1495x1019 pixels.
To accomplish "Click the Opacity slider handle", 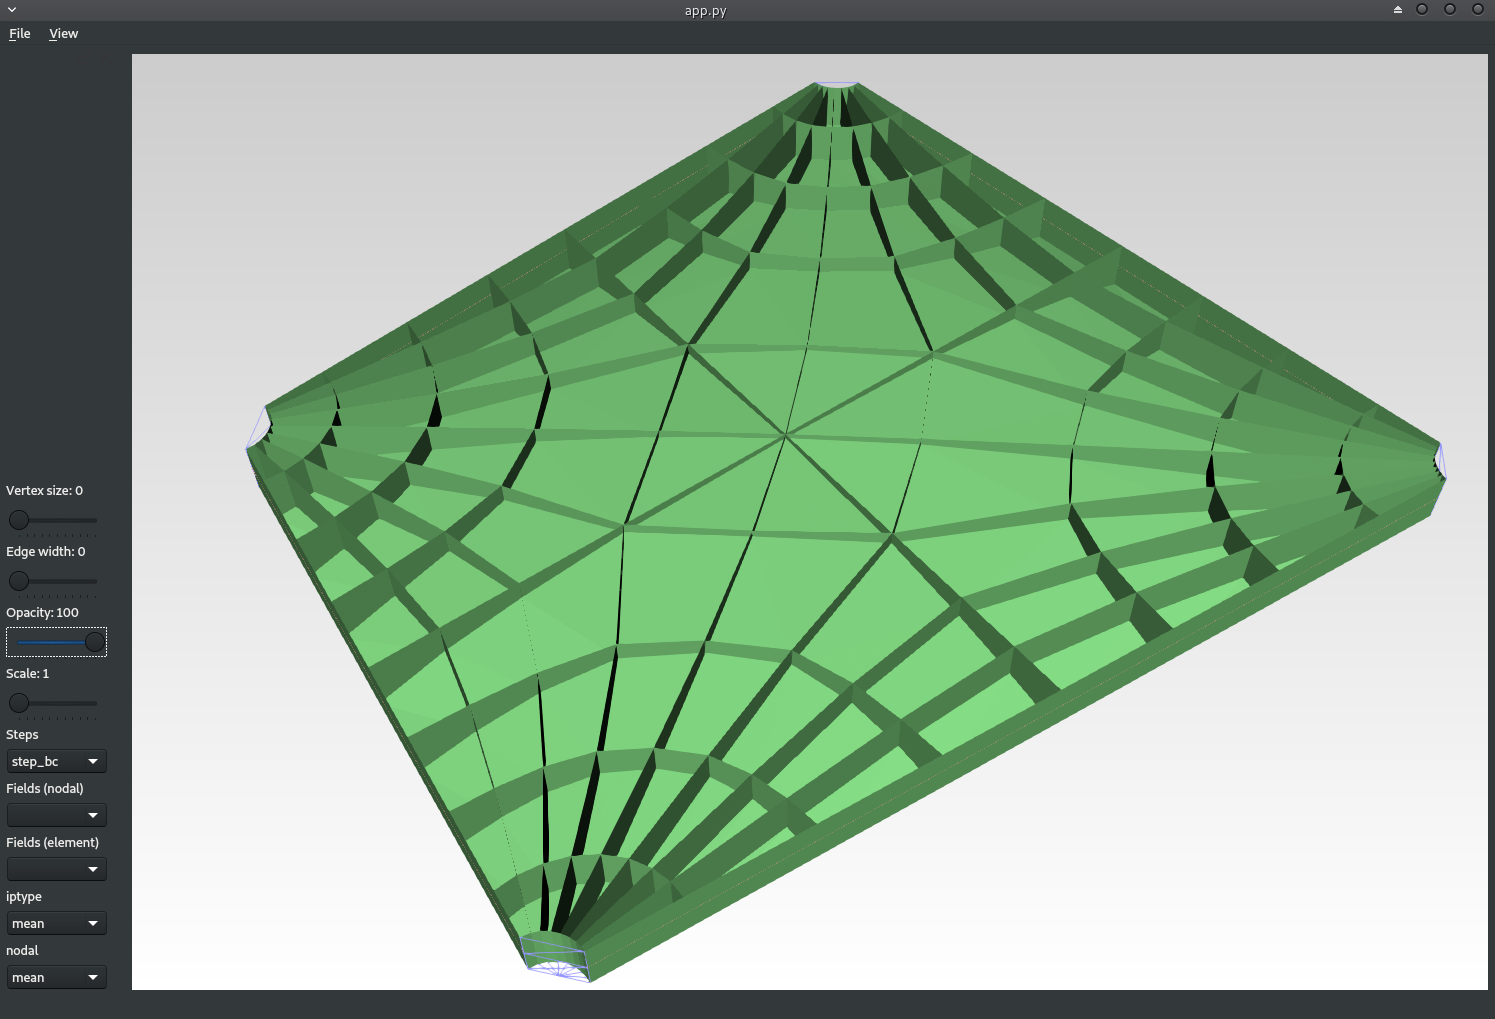I will (95, 642).
